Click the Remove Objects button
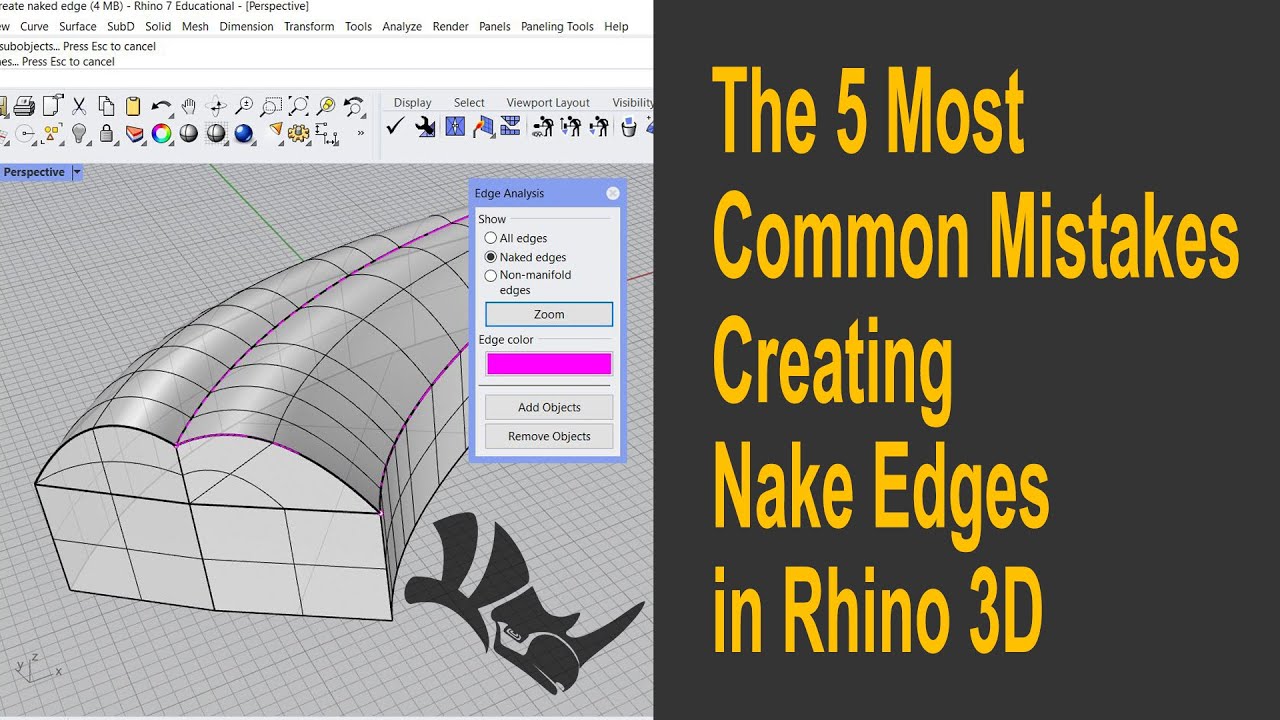This screenshot has height=720, width=1280. [x=549, y=436]
